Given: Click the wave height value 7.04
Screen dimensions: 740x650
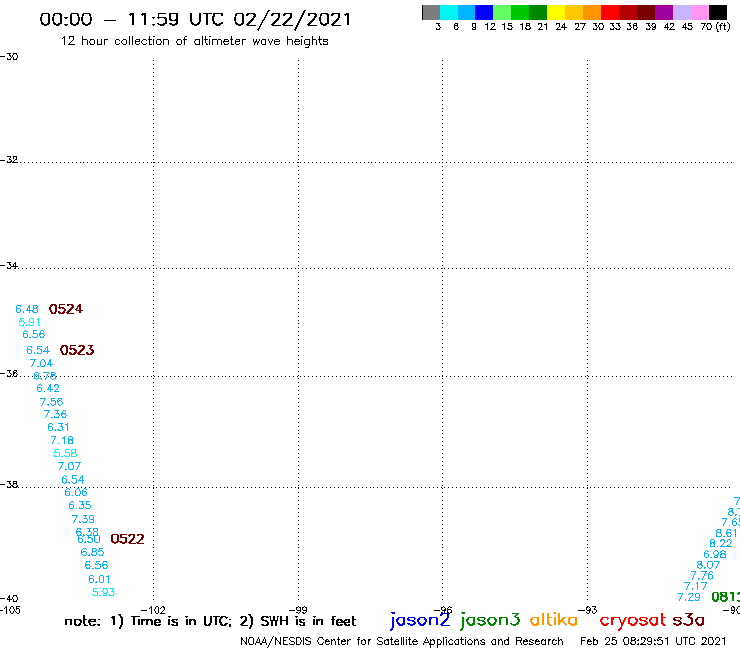Looking at the screenshot, I should click(x=41, y=363).
